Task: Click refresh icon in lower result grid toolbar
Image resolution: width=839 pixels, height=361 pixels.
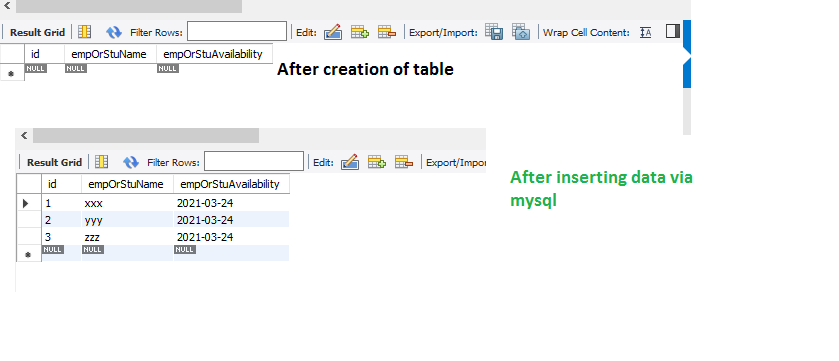Action: coord(131,162)
